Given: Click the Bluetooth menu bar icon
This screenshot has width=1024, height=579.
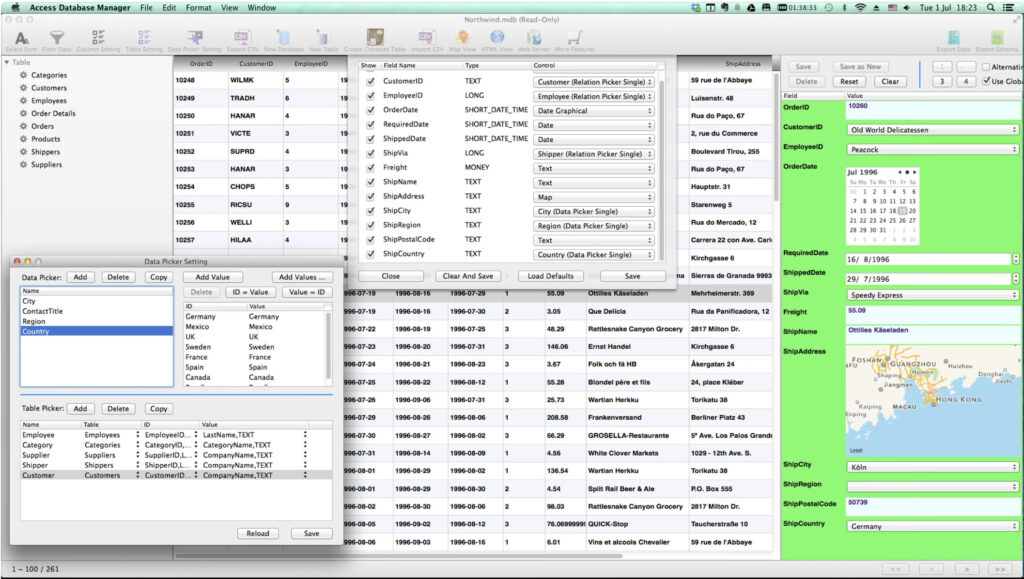Looking at the screenshot, I should pyautogui.click(x=844, y=8).
